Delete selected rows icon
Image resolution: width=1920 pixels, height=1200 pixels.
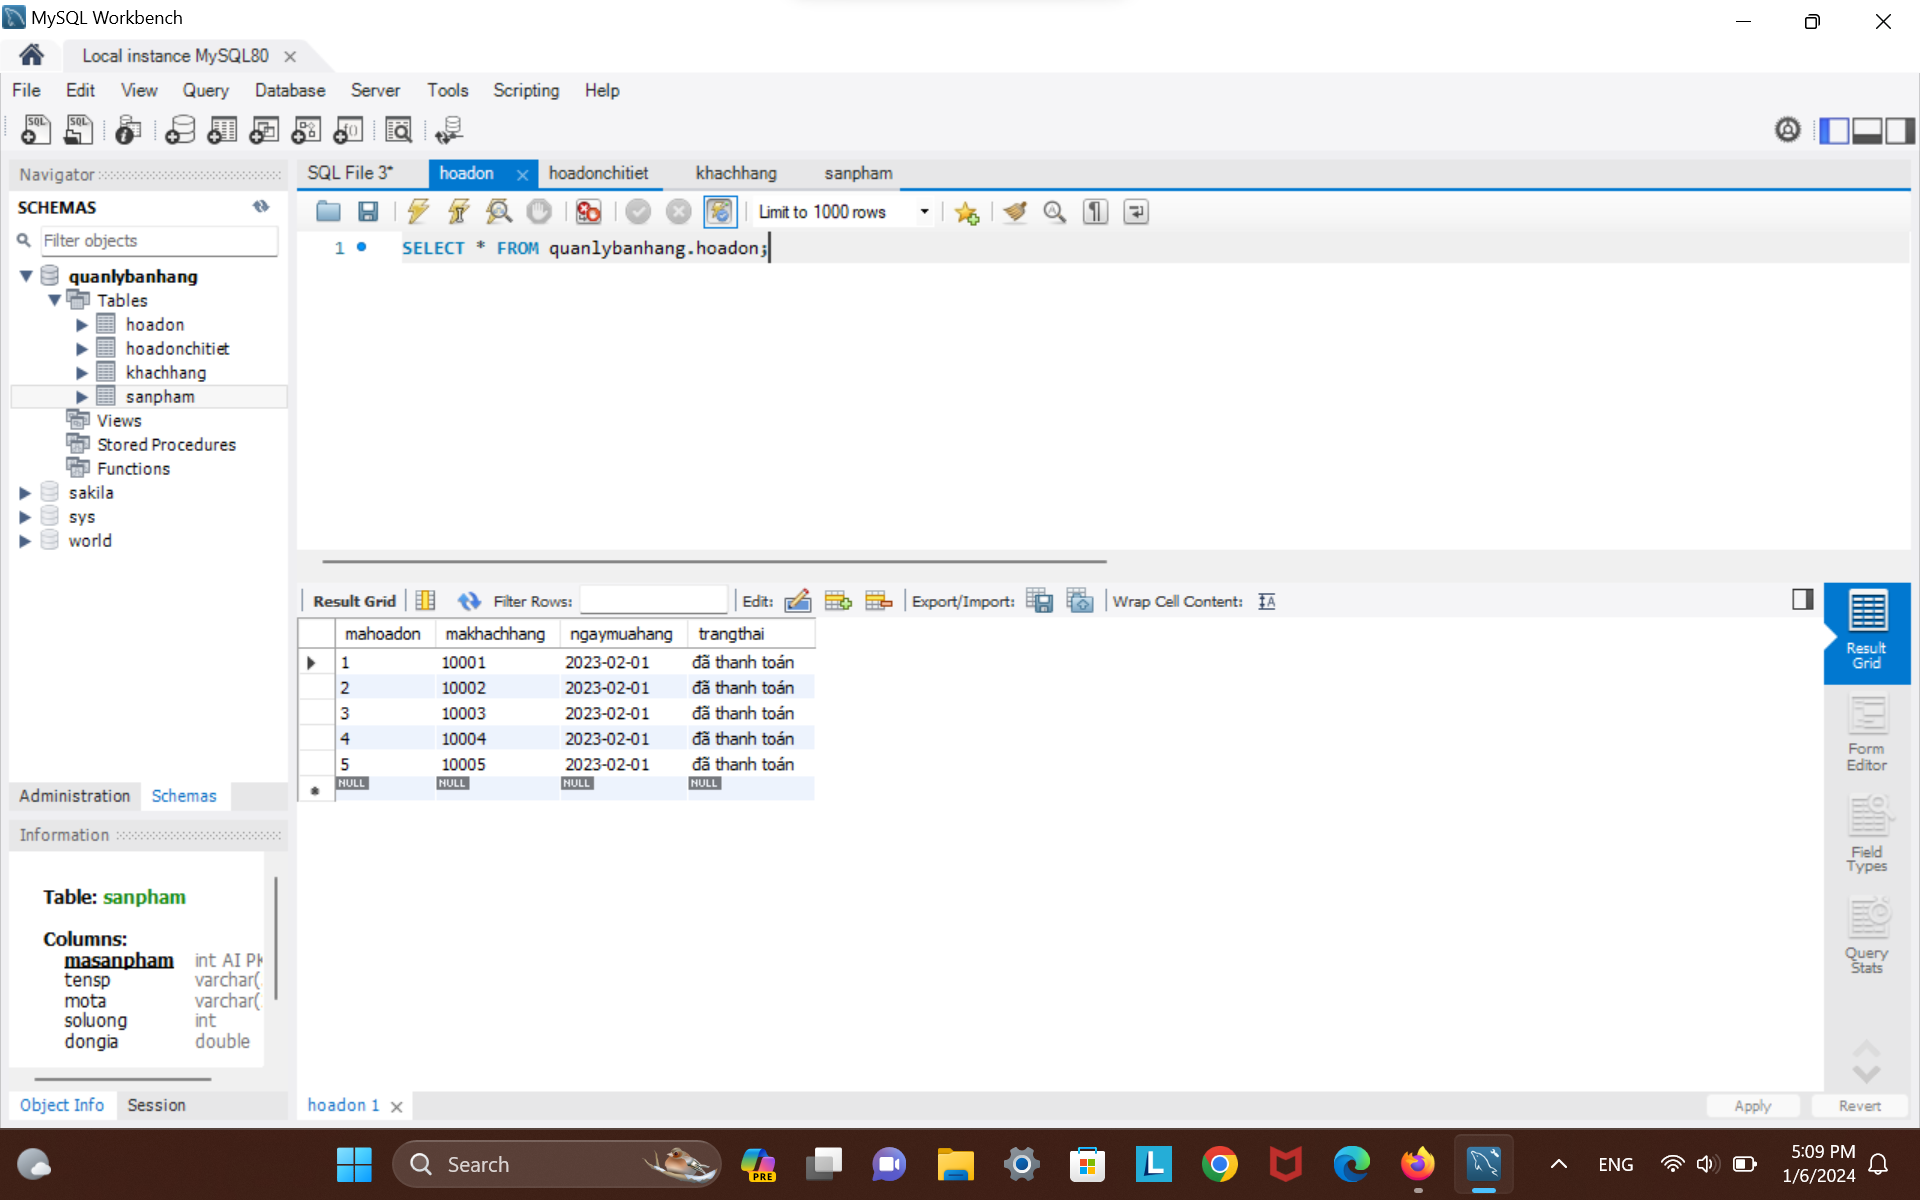tap(878, 601)
